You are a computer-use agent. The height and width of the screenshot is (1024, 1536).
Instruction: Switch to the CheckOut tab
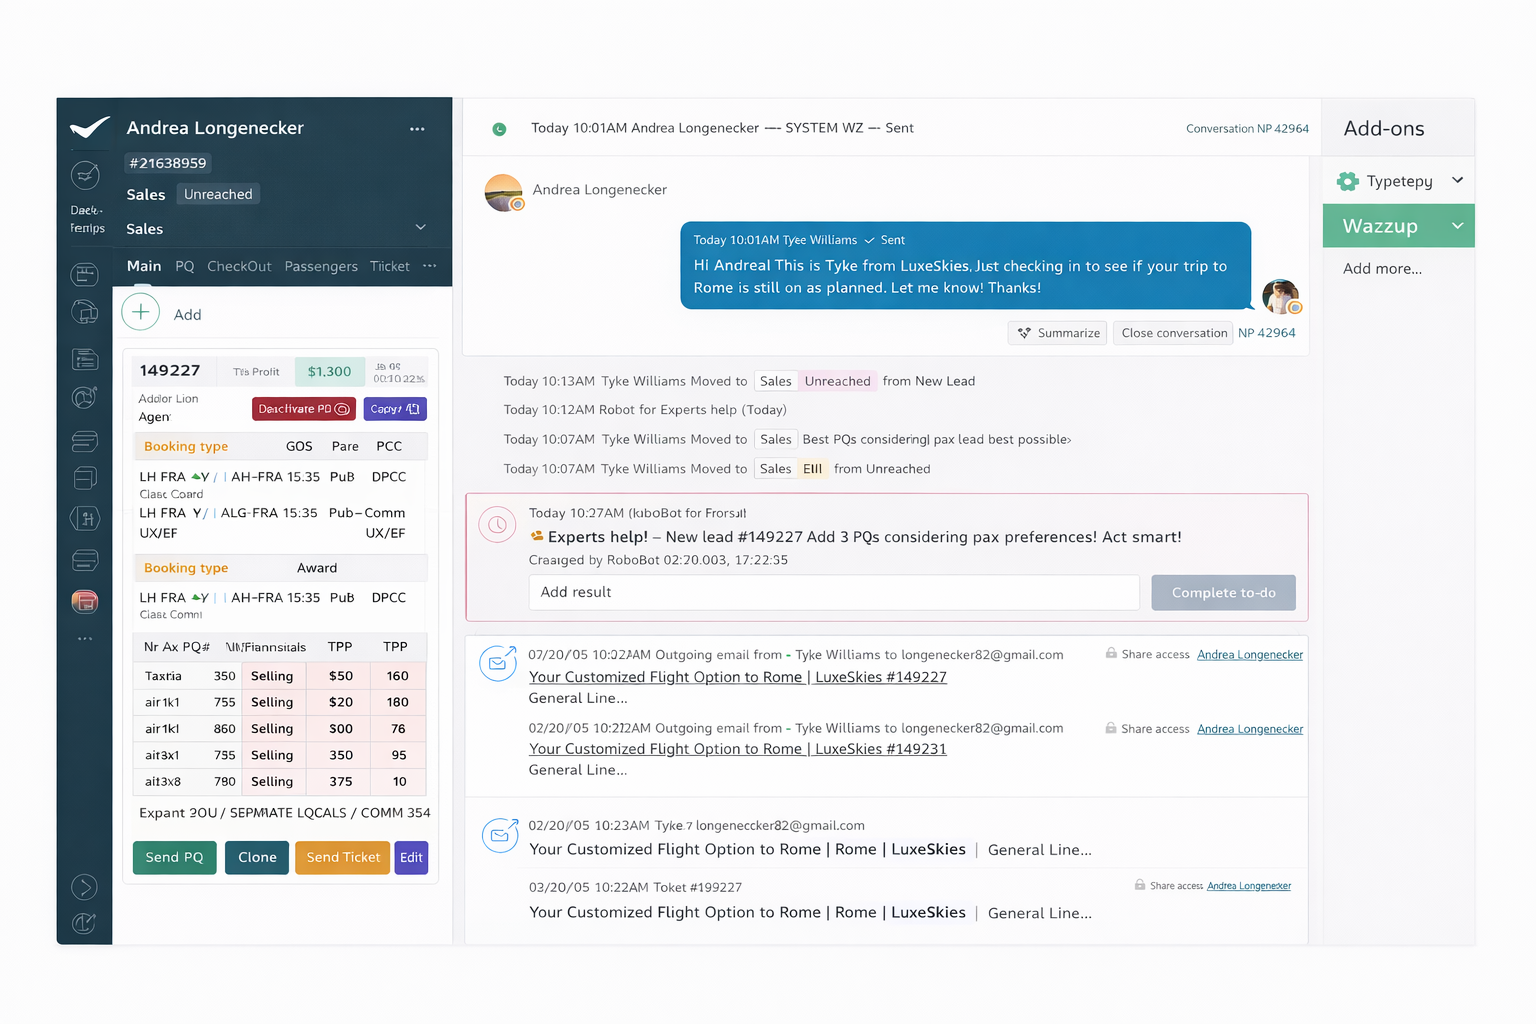tap(239, 266)
